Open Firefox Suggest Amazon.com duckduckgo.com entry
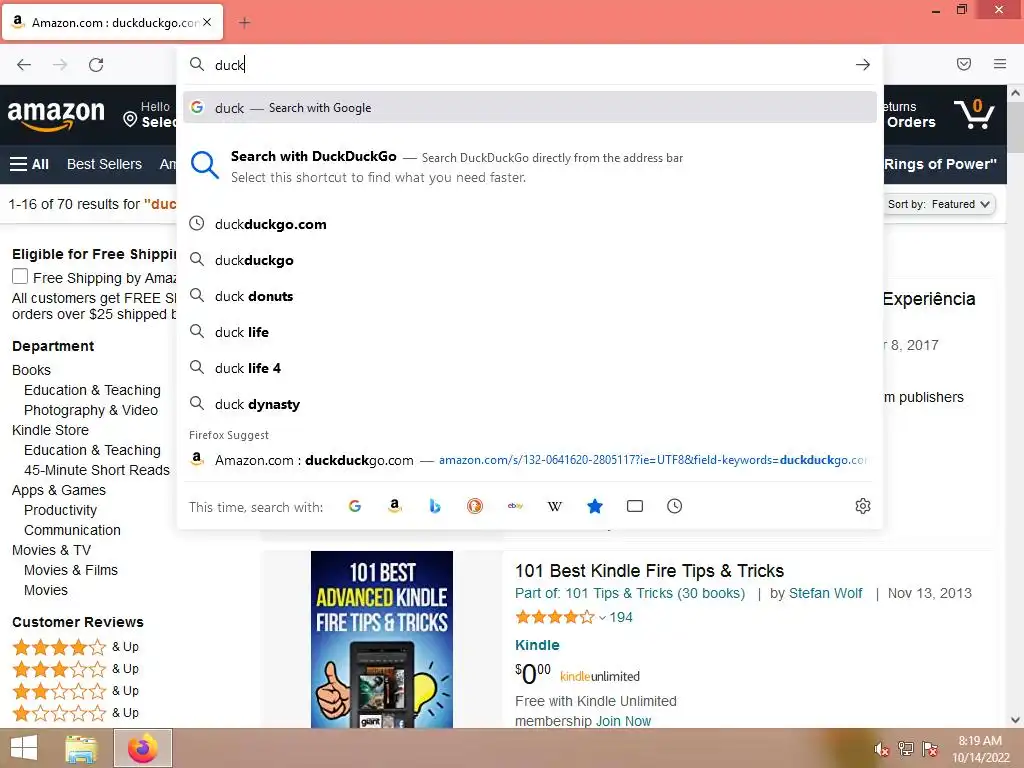The width and height of the screenshot is (1024, 768). click(530, 460)
